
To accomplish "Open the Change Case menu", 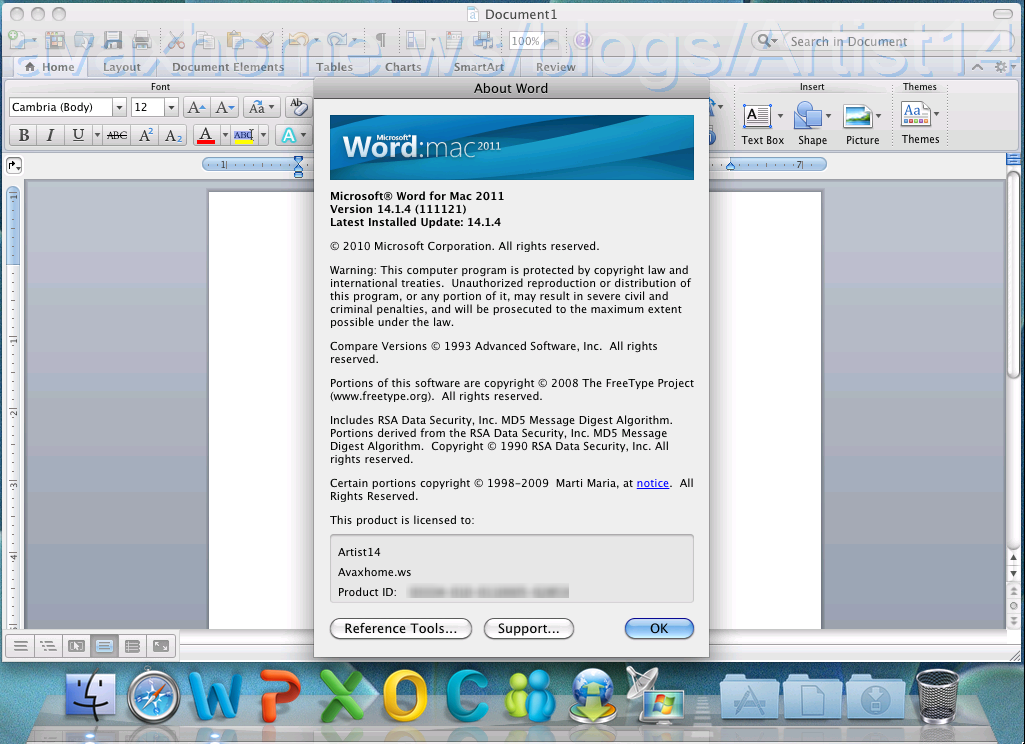I will (261, 107).
